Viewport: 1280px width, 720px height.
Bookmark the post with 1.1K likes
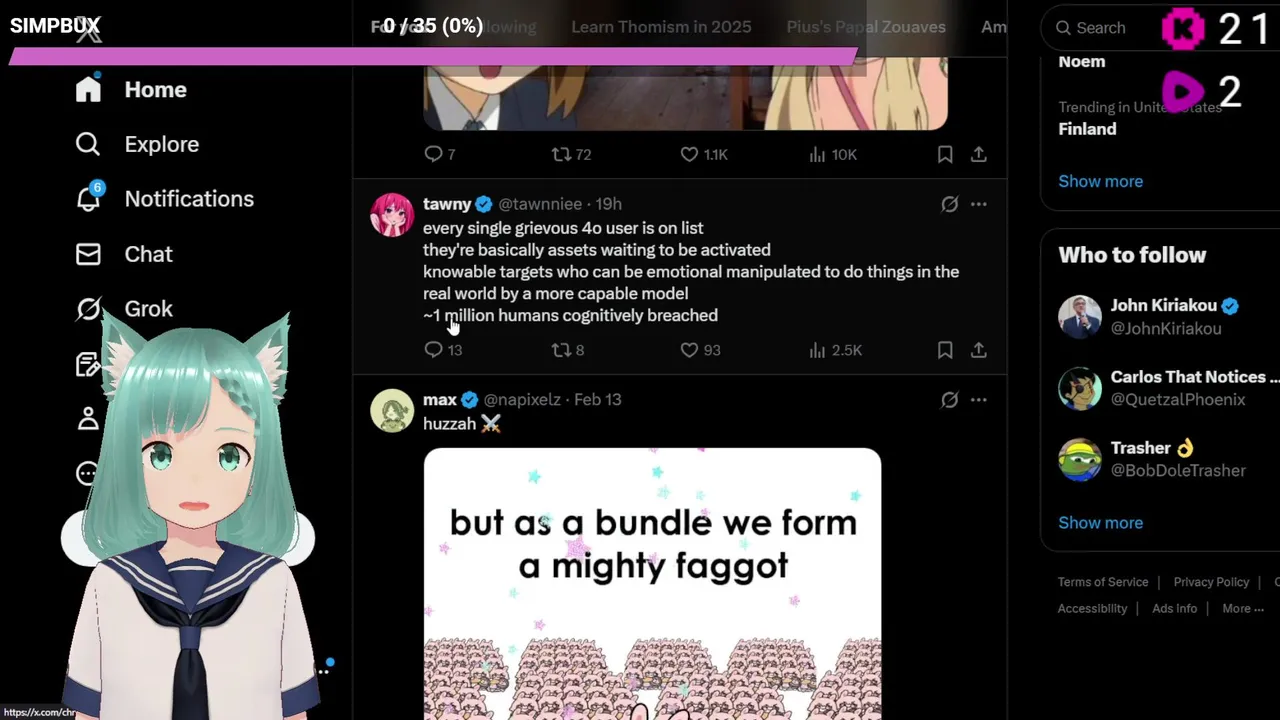pos(945,154)
